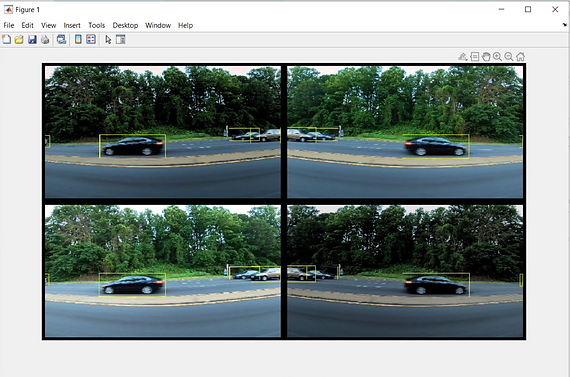This screenshot has height=377, width=570.
Task: Open the Edit menu
Action: pos(27,25)
